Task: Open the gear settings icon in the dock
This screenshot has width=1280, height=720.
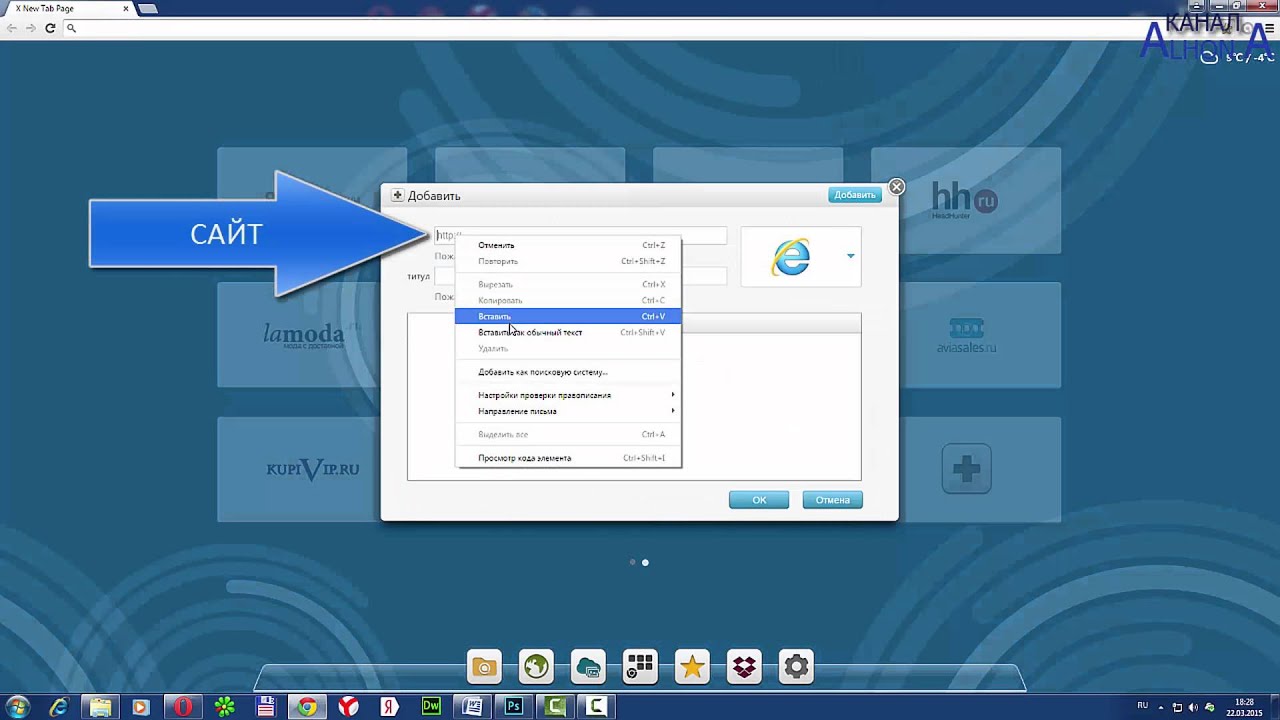Action: [x=796, y=667]
